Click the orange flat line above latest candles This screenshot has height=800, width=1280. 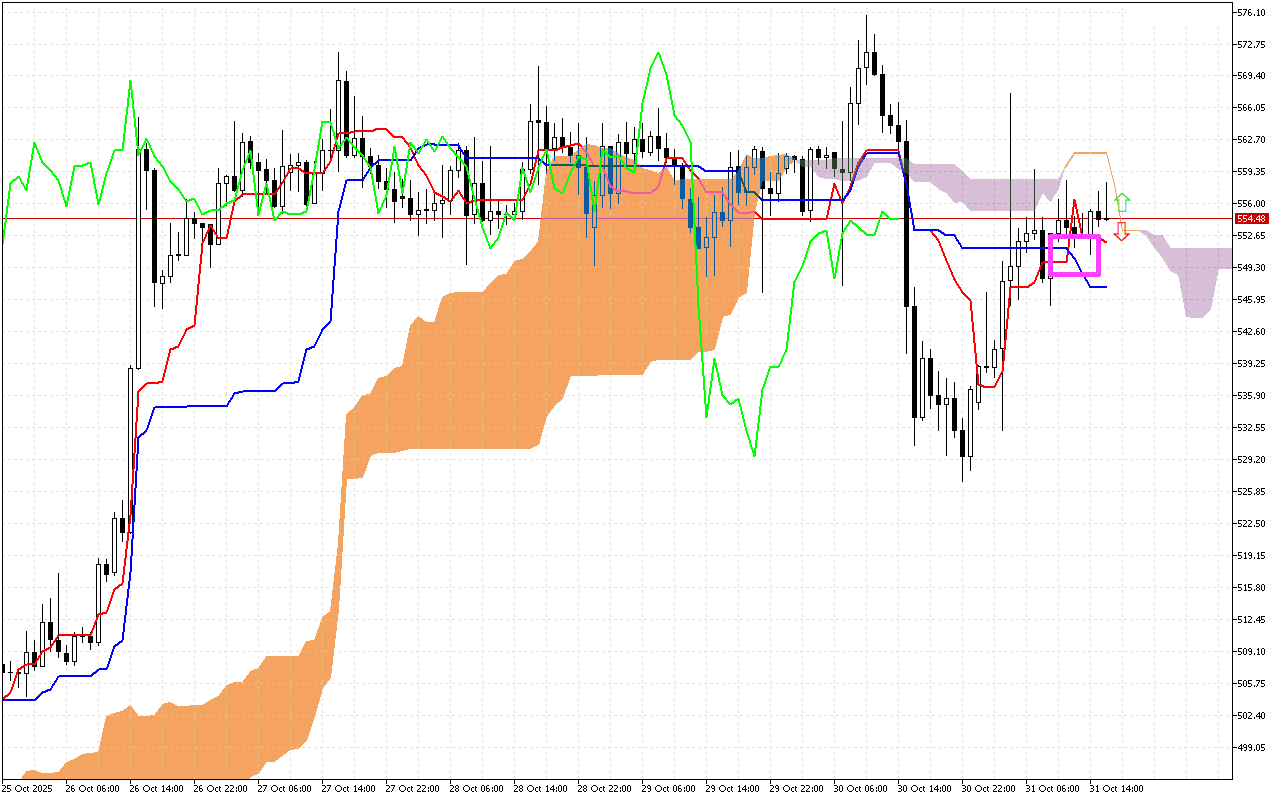pos(1089,153)
